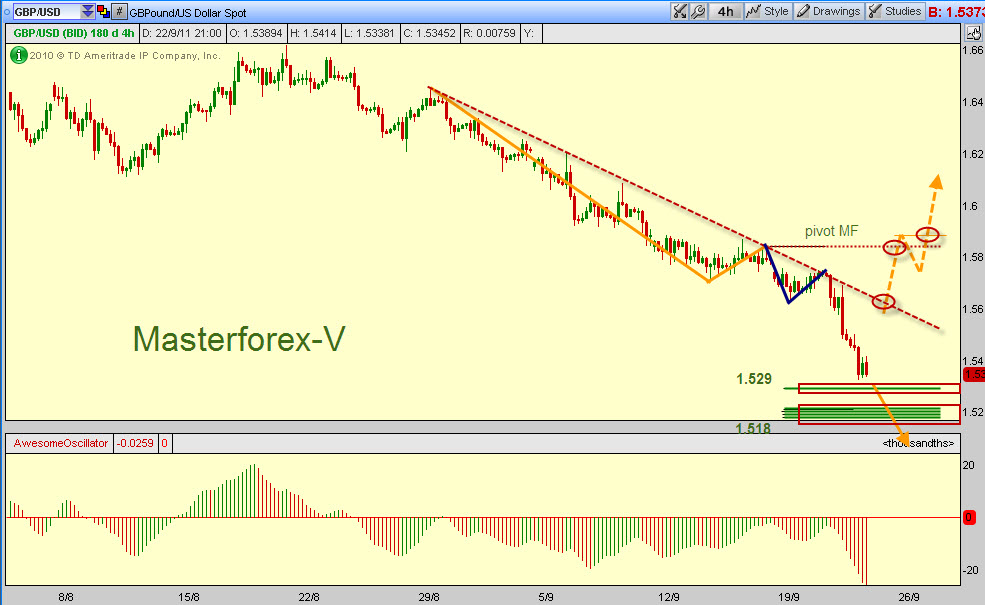Viewport: 985px width, 605px height.
Task: Click the chart cursor icon below toolbar
Action: (974, 33)
